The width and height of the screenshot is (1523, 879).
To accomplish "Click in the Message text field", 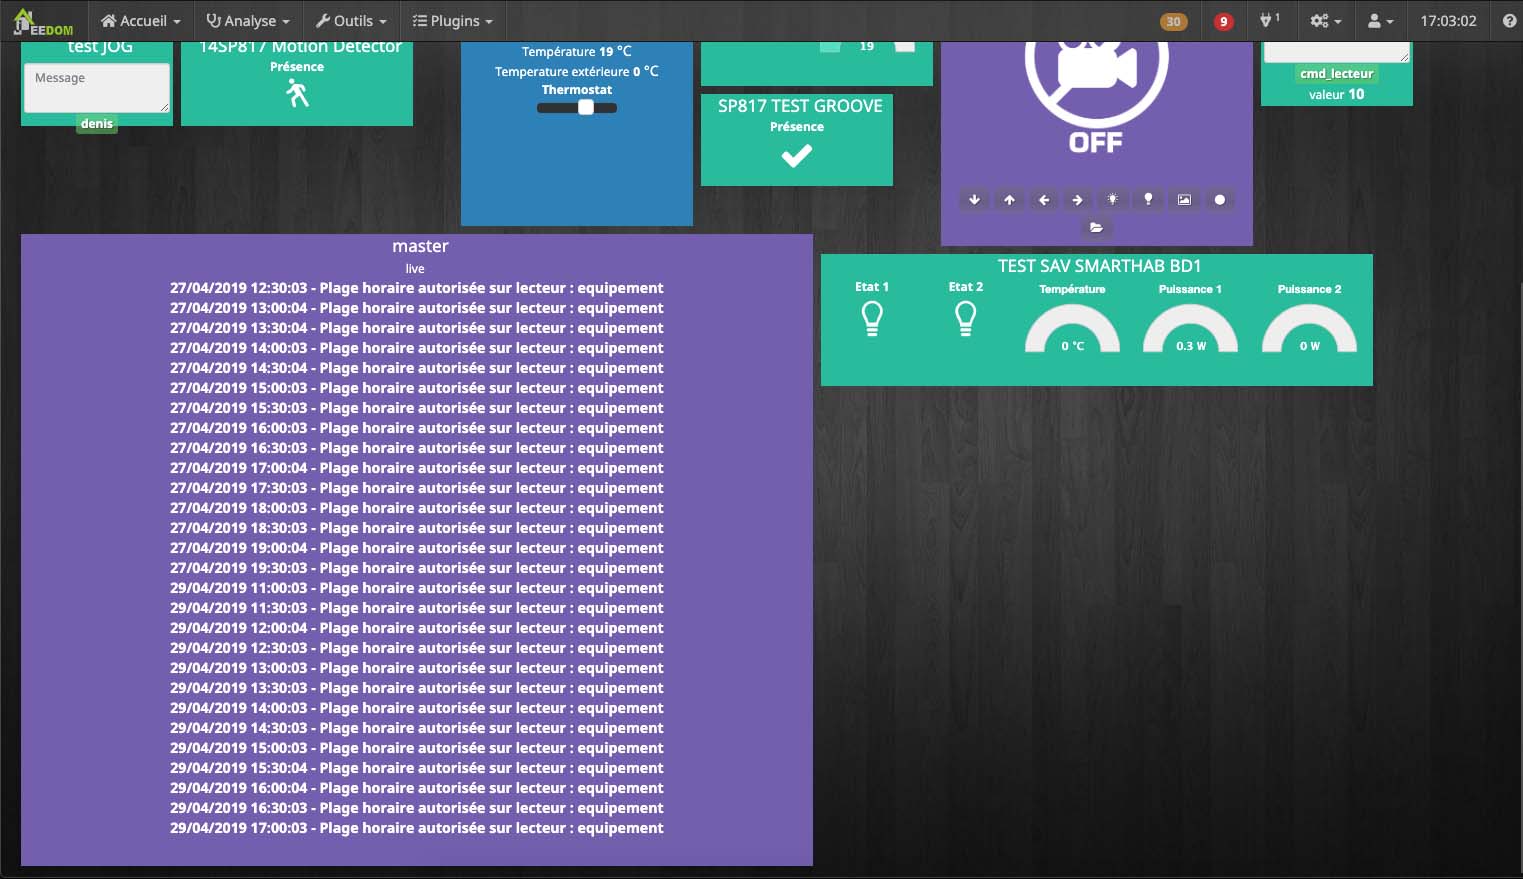I will [x=96, y=88].
